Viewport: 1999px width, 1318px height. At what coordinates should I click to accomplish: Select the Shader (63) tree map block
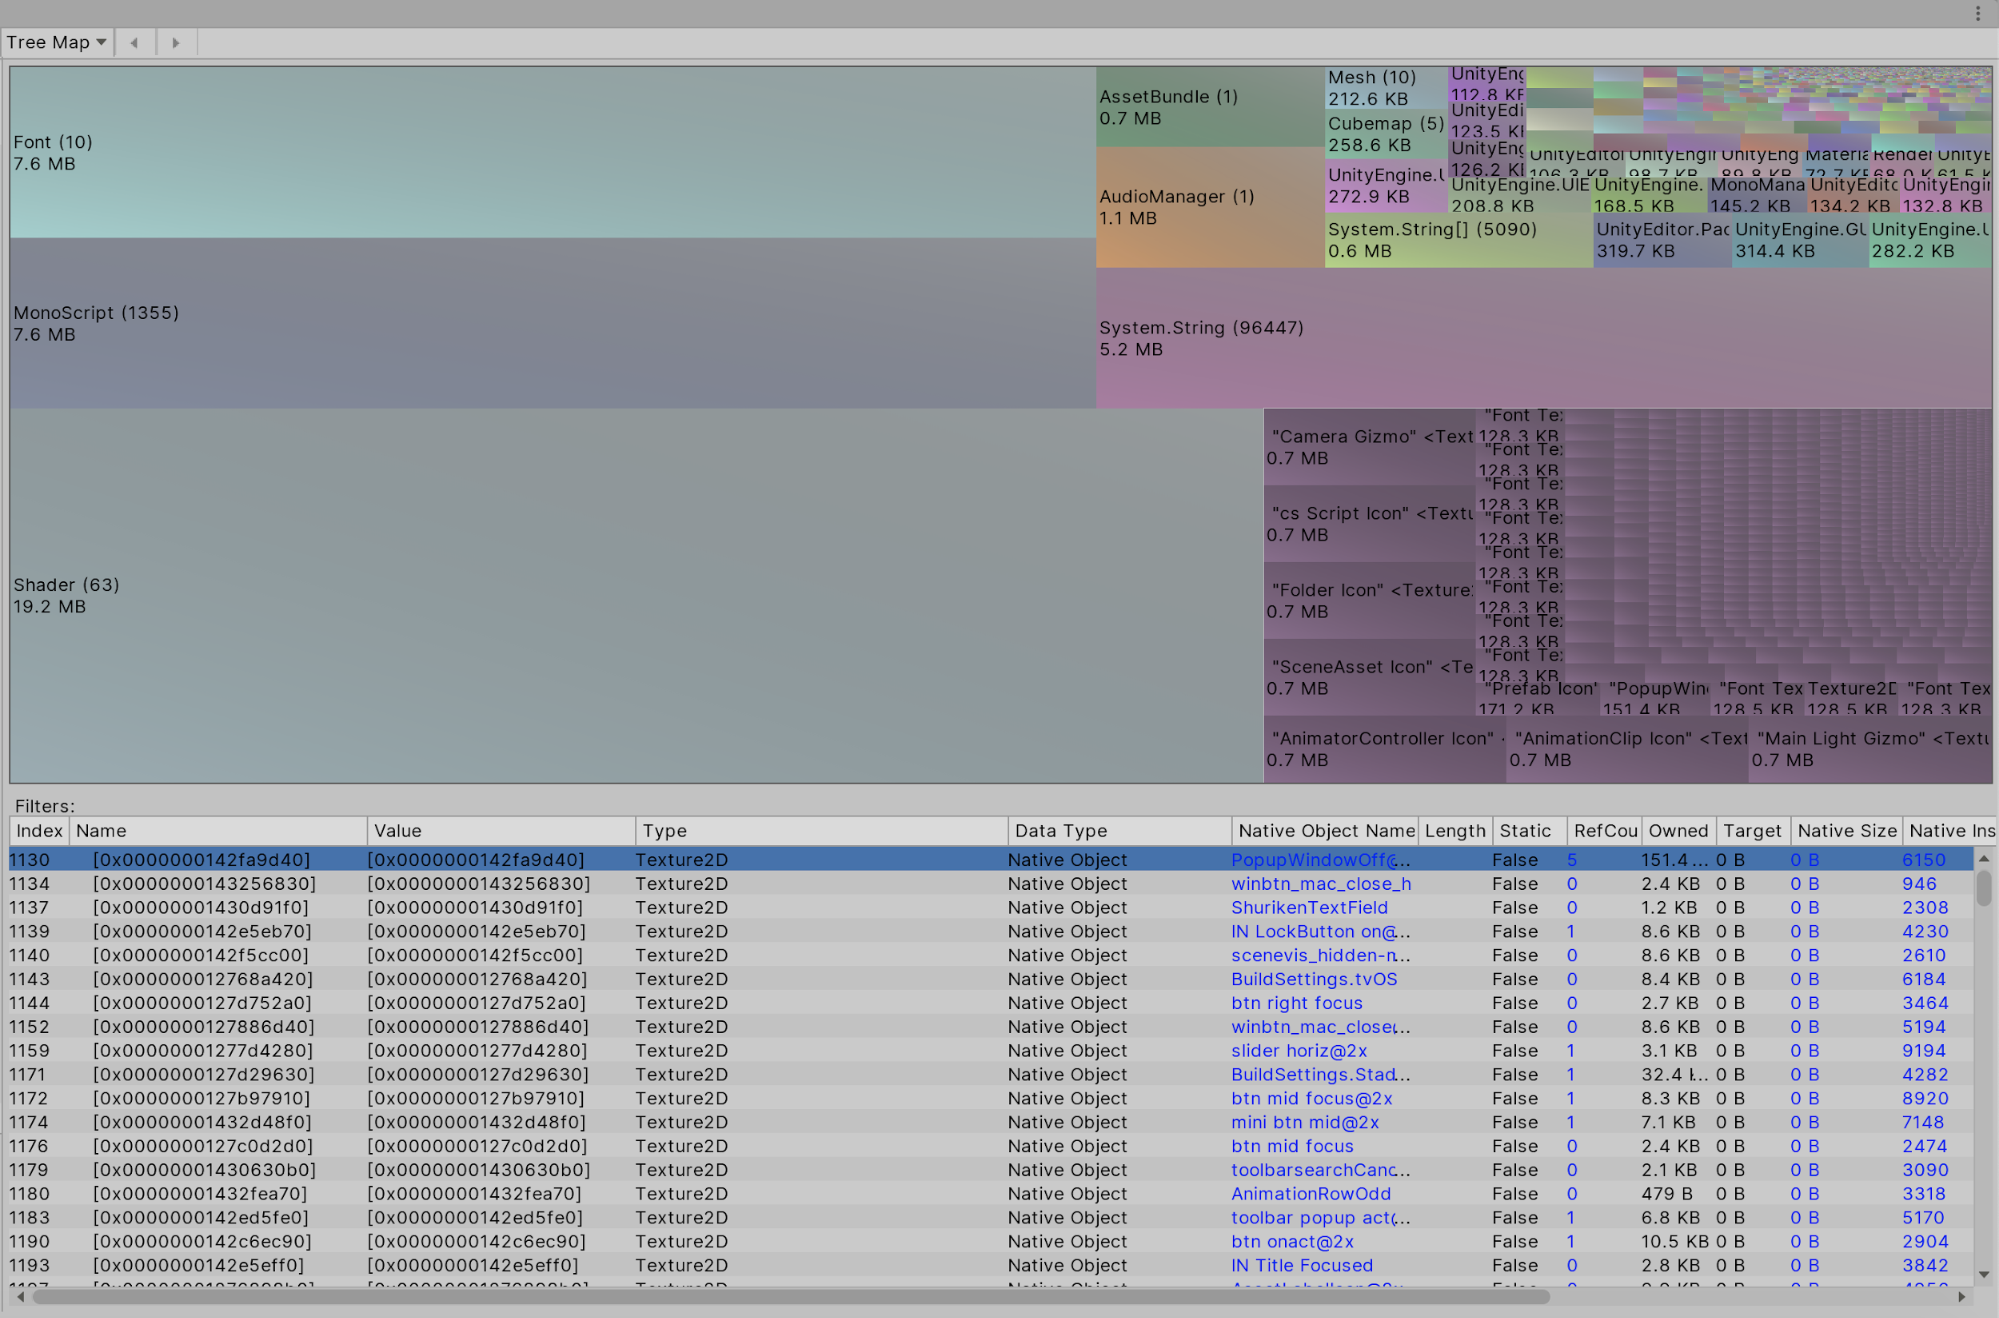tap(636, 595)
